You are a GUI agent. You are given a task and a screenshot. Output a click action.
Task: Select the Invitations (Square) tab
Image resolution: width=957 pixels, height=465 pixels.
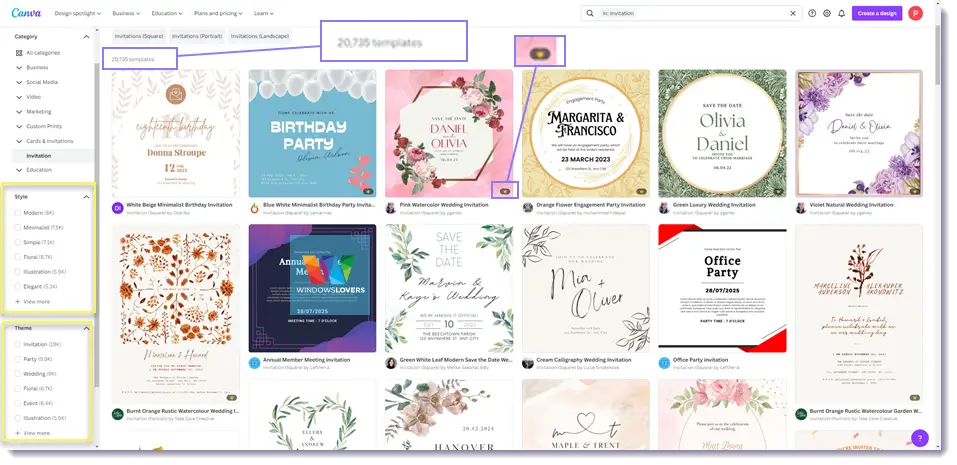point(139,36)
